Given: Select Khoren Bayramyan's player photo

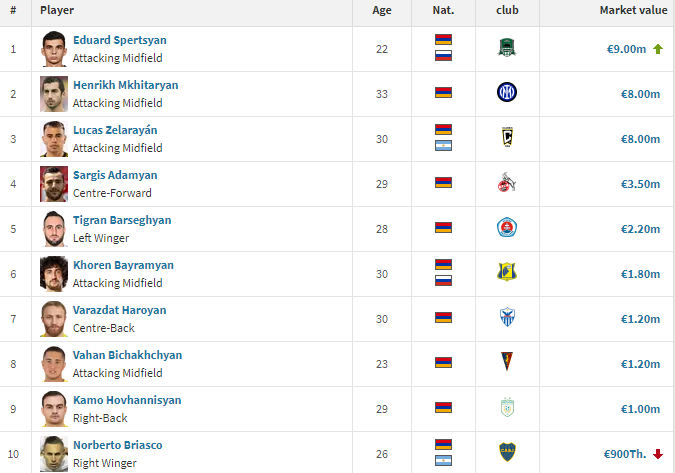Looking at the screenshot, I should (54, 273).
